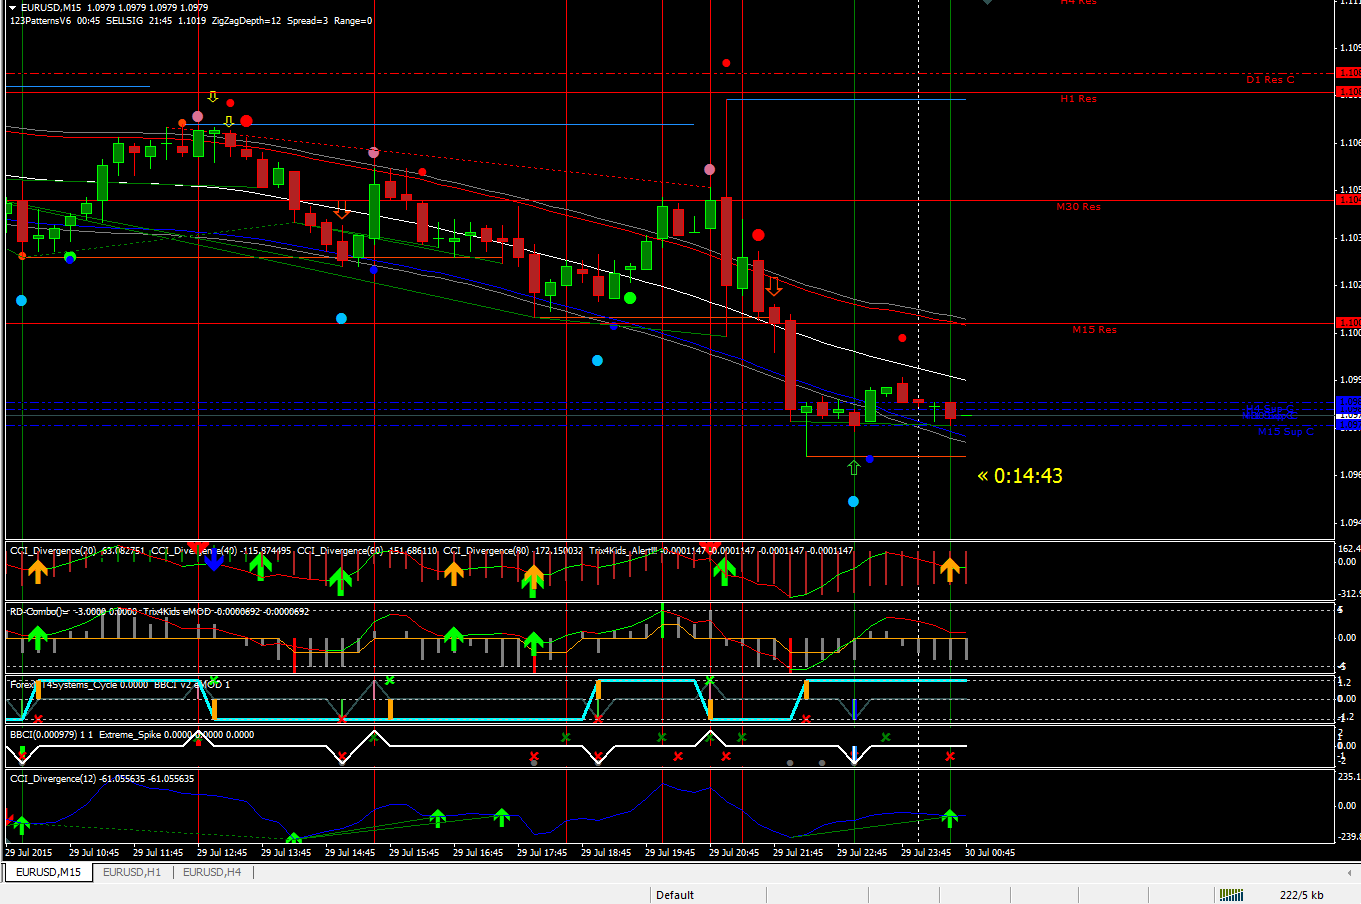Screen dimensions: 1361x904
Task: Switch to the EURUSD,M15 chart tab
Action: pyautogui.click(x=48, y=872)
